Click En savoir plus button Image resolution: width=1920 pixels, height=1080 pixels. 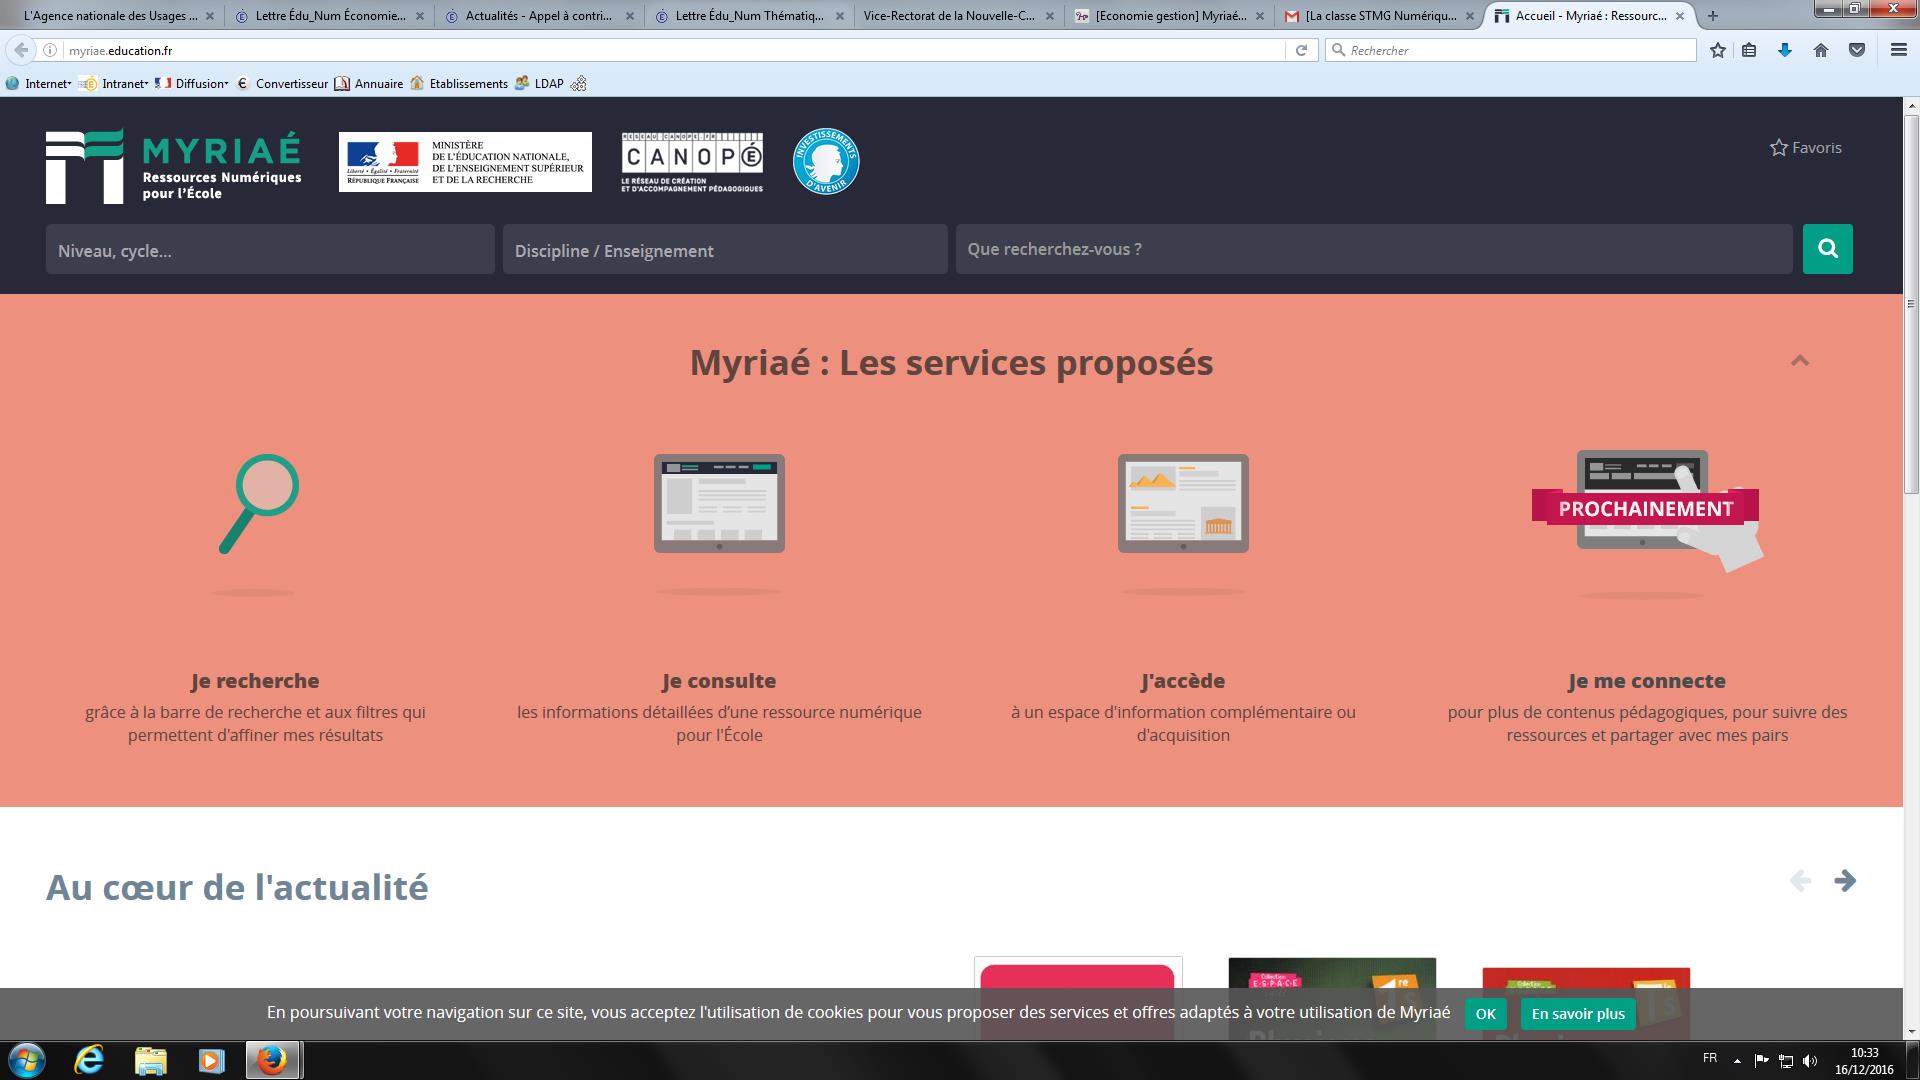pyautogui.click(x=1578, y=1014)
